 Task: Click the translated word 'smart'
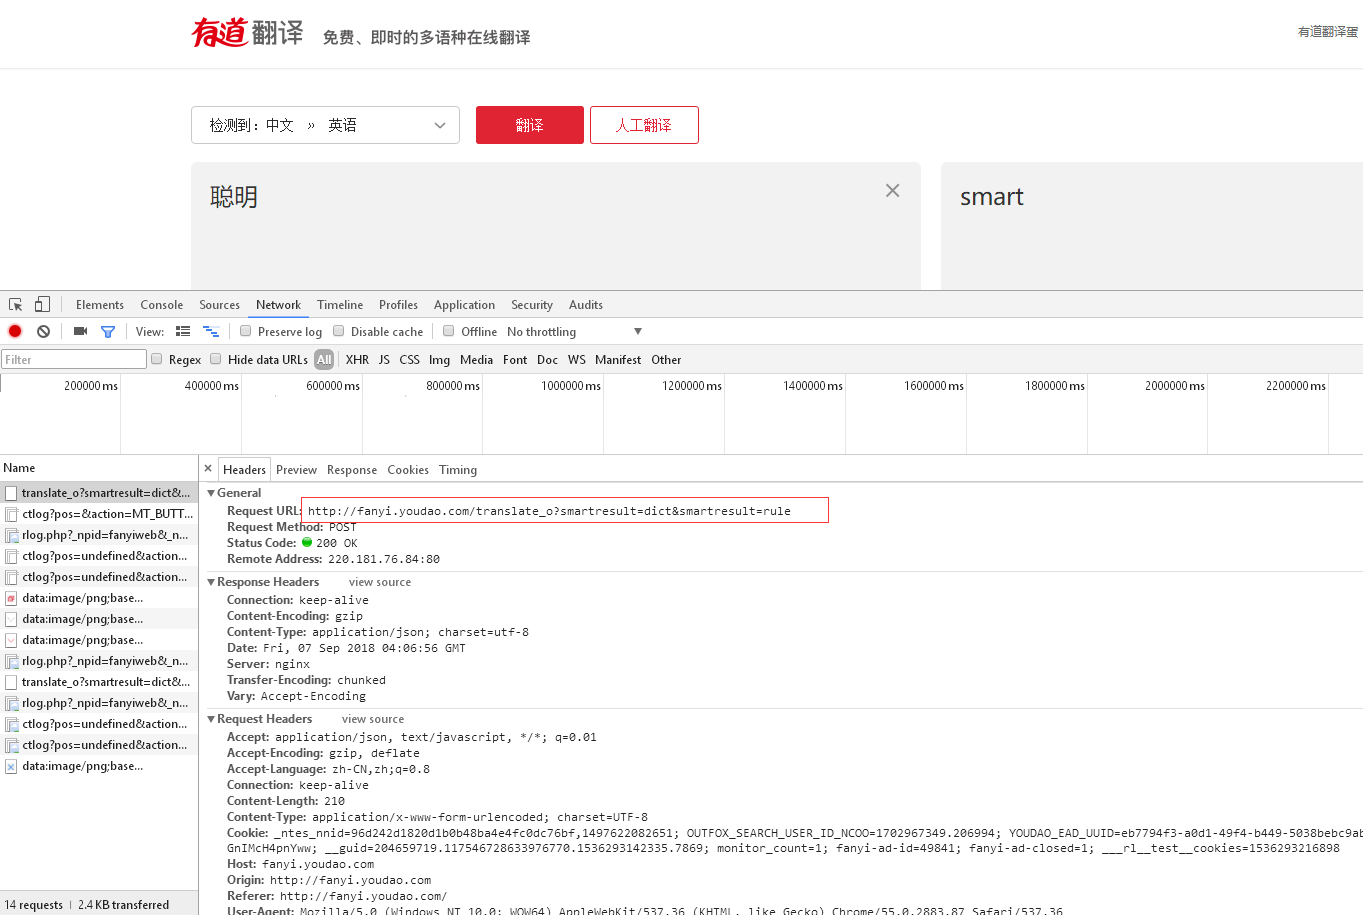[x=992, y=197]
